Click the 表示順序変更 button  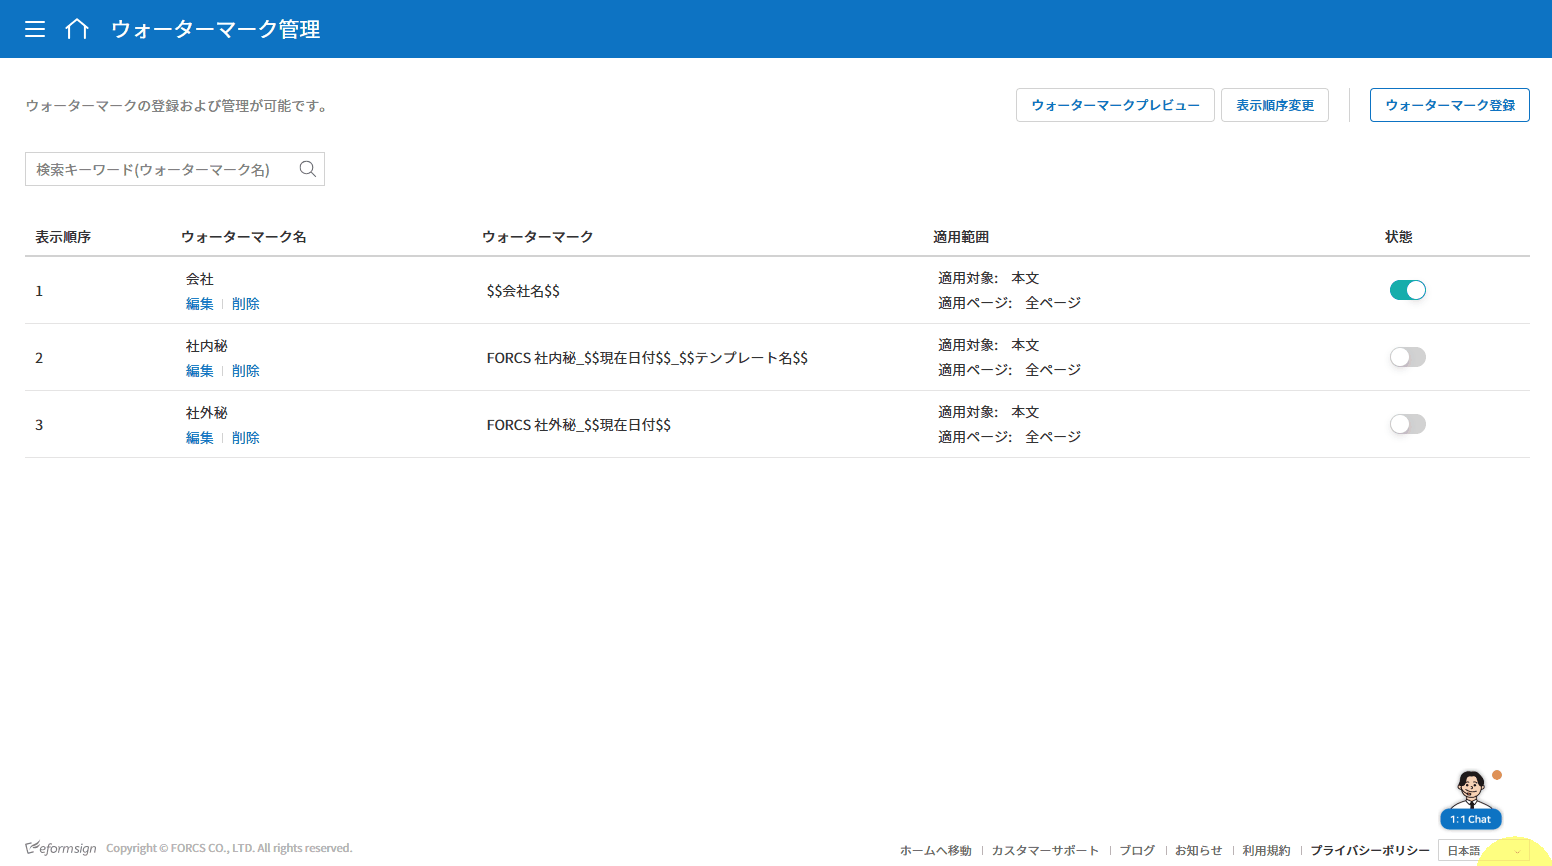pyautogui.click(x=1274, y=105)
